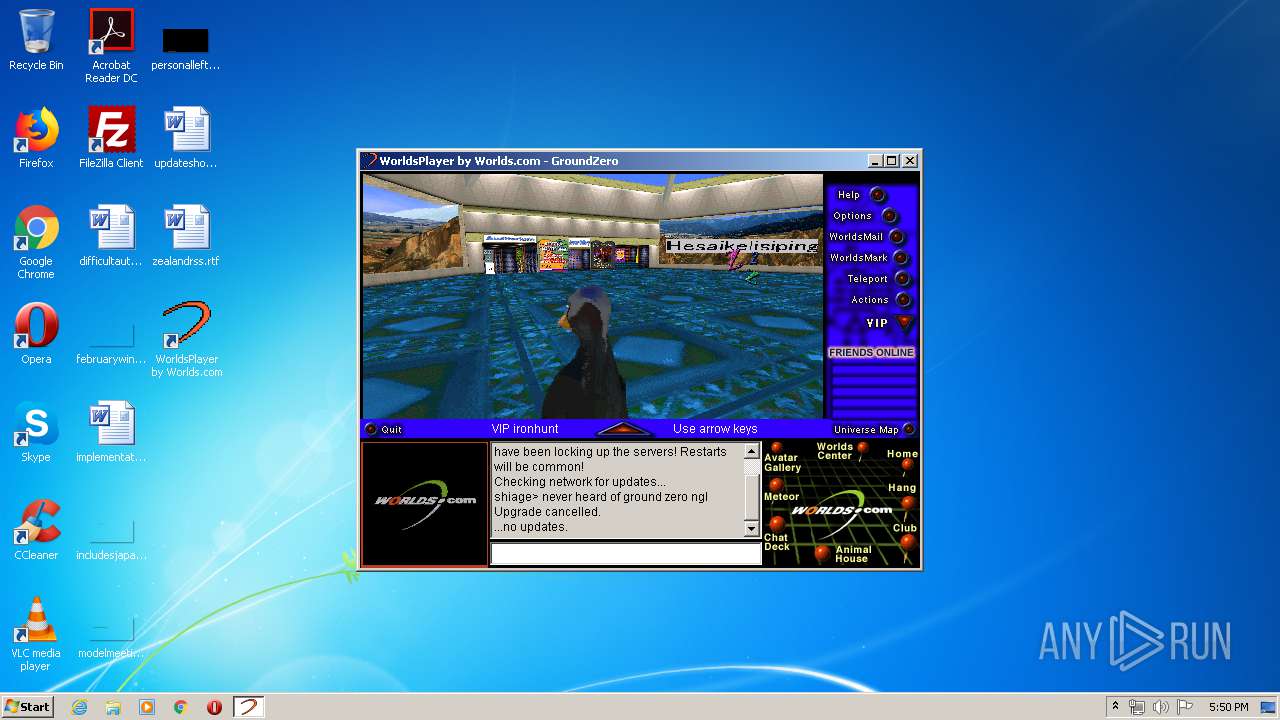Image resolution: width=1280 pixels, height=720 pixels.
Task: Click the chat message input field
Action: coord(626,554)
